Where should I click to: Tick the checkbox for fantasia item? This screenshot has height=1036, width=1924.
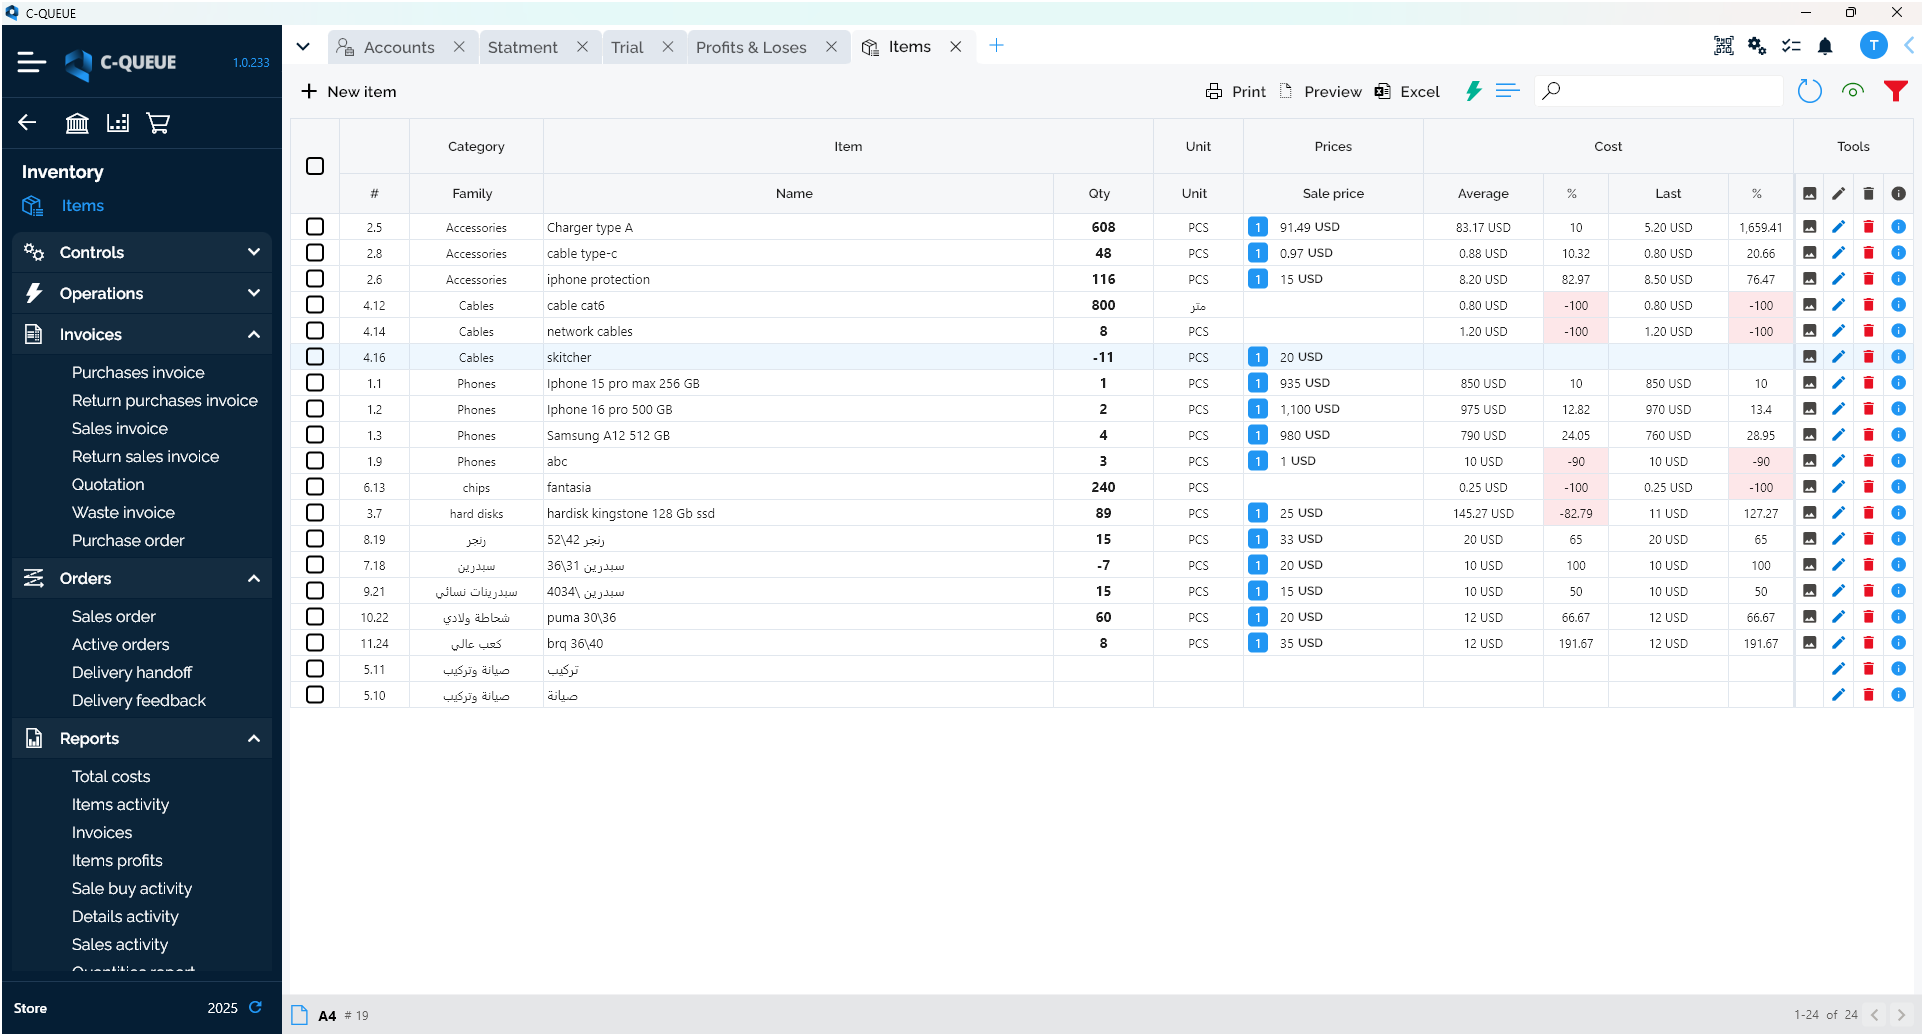pos(315,487)
